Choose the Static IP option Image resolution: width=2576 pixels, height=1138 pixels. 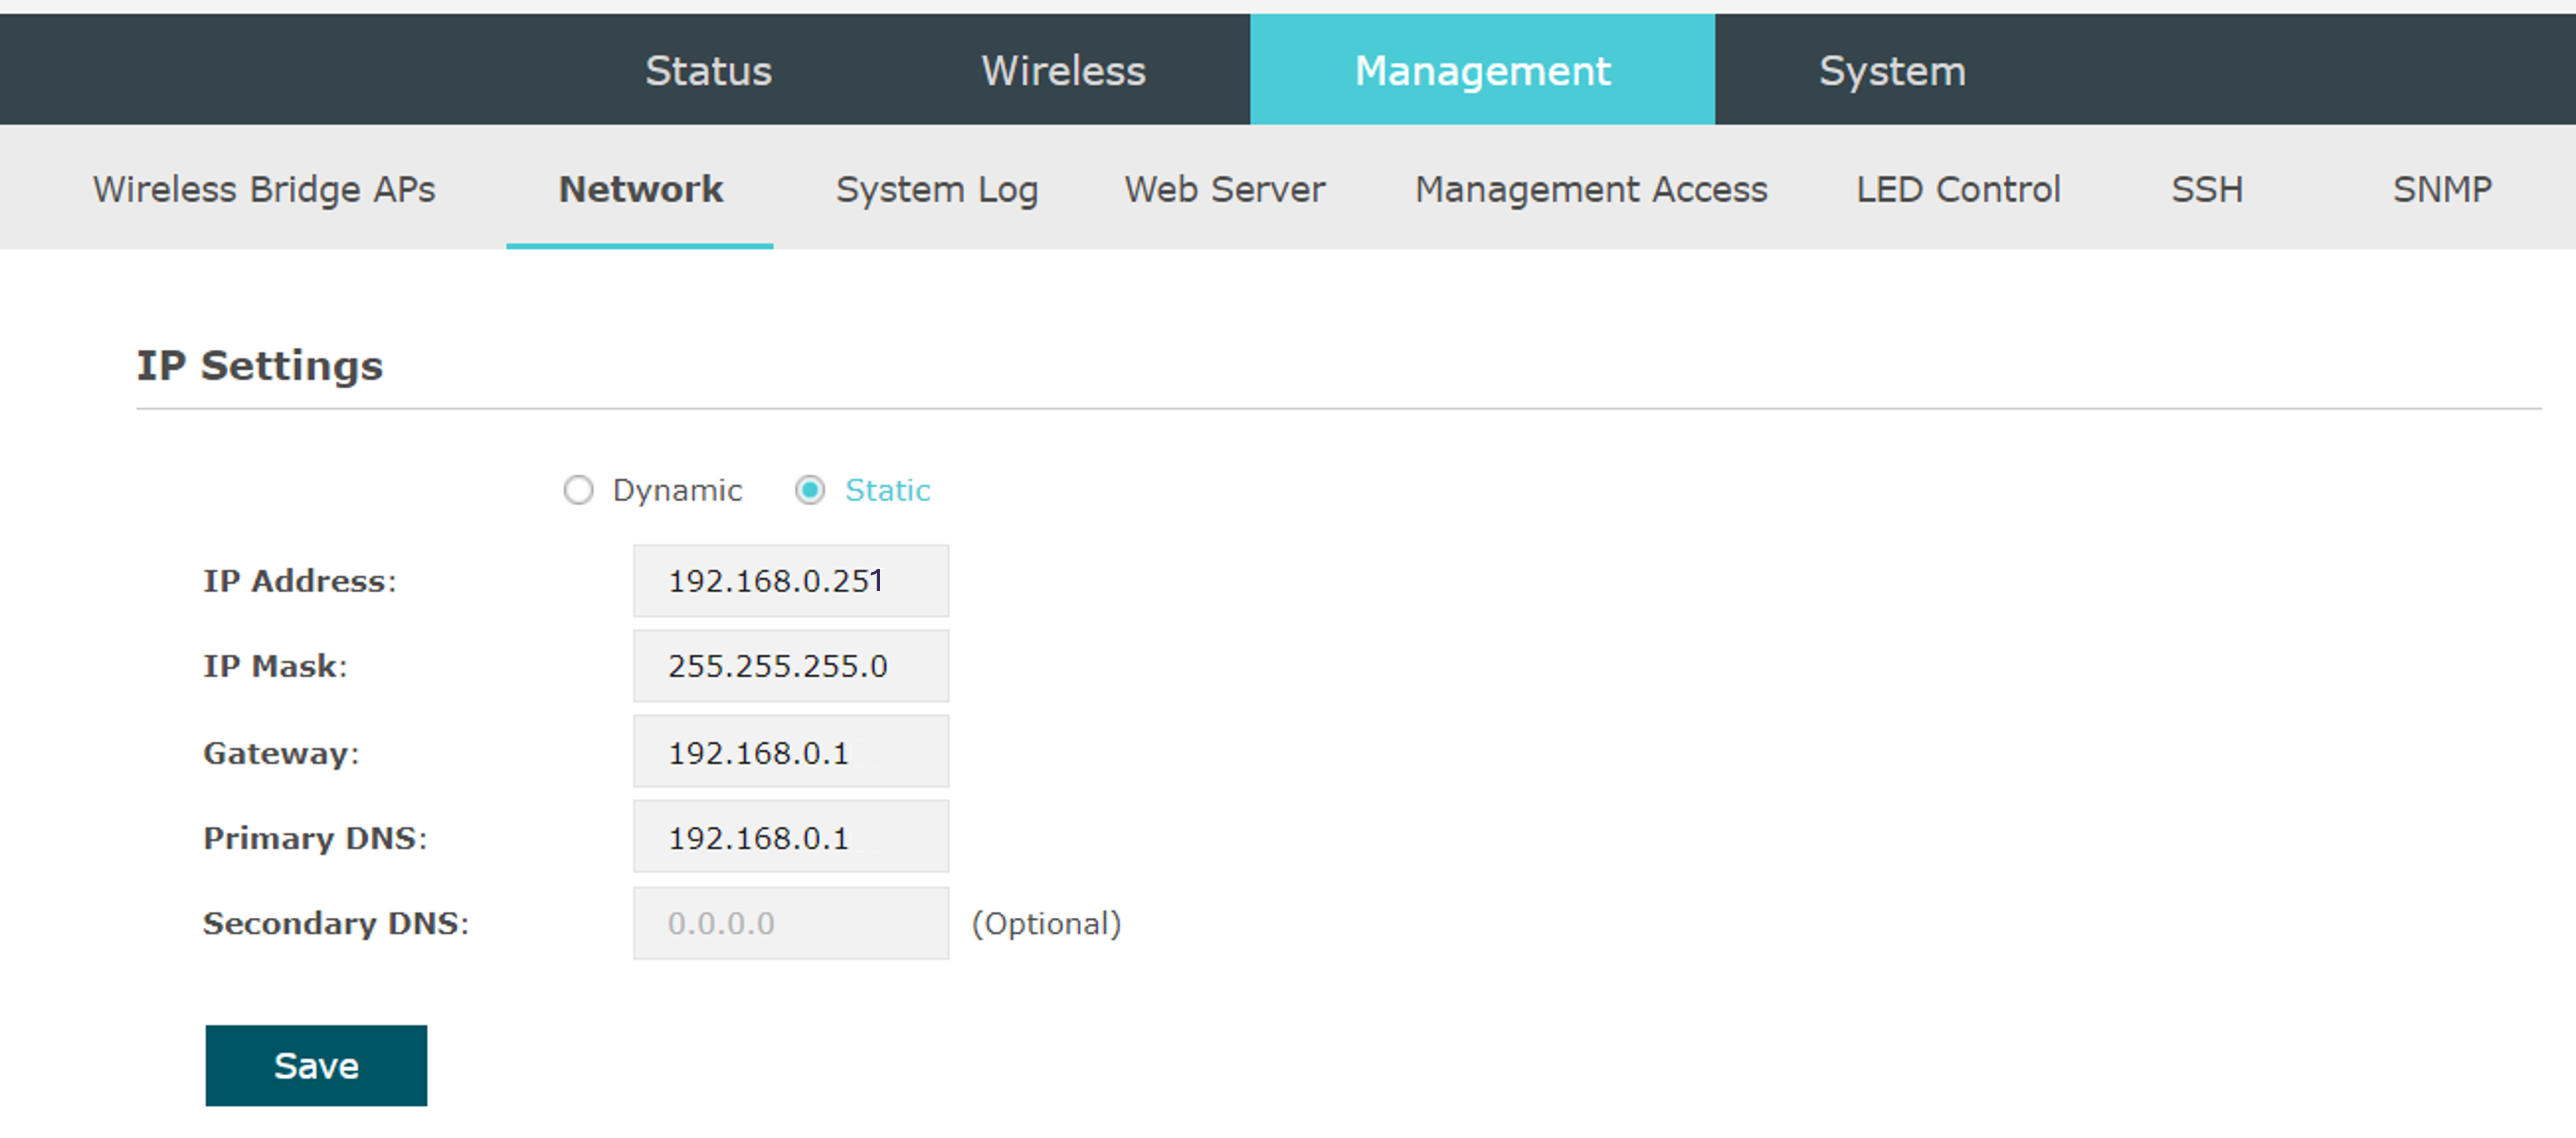[810, 490]
